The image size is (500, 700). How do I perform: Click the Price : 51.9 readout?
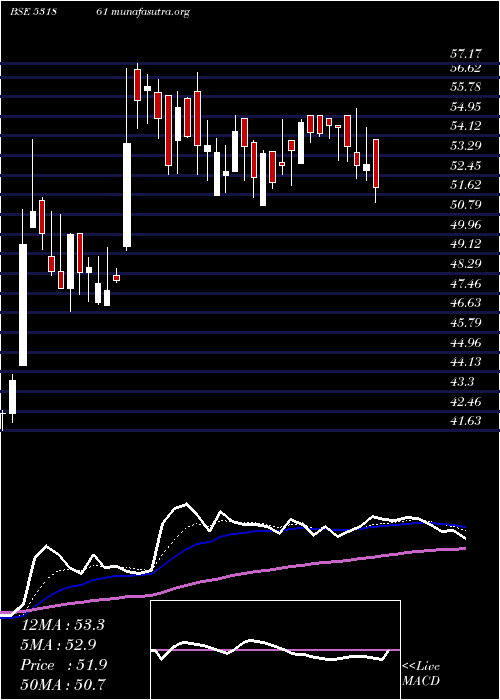pyautogui.click(x=63, y=665)
